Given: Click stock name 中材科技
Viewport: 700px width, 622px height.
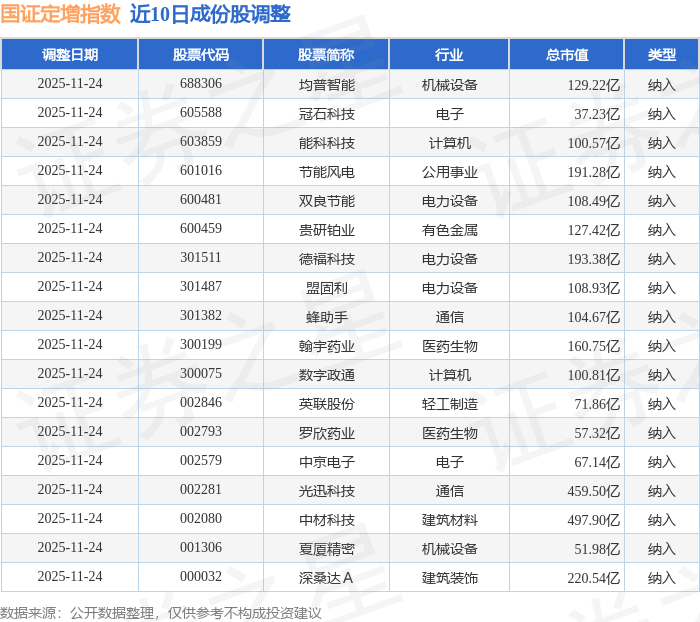Looking at the screenshot, I should (x=327, y=520).
